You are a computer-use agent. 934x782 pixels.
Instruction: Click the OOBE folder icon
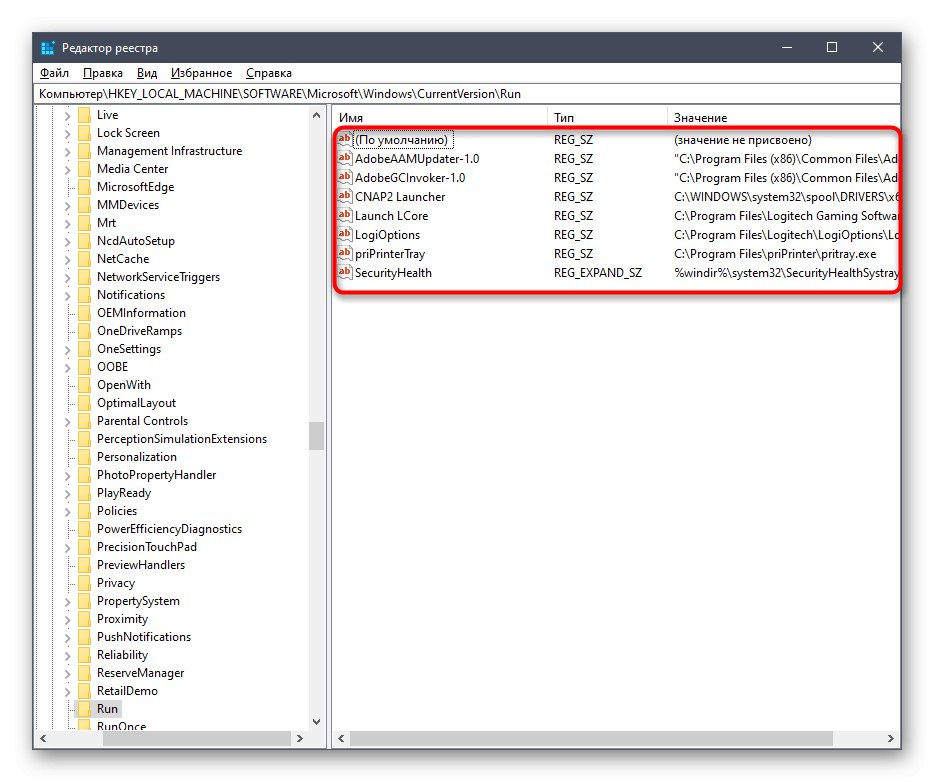83,367
